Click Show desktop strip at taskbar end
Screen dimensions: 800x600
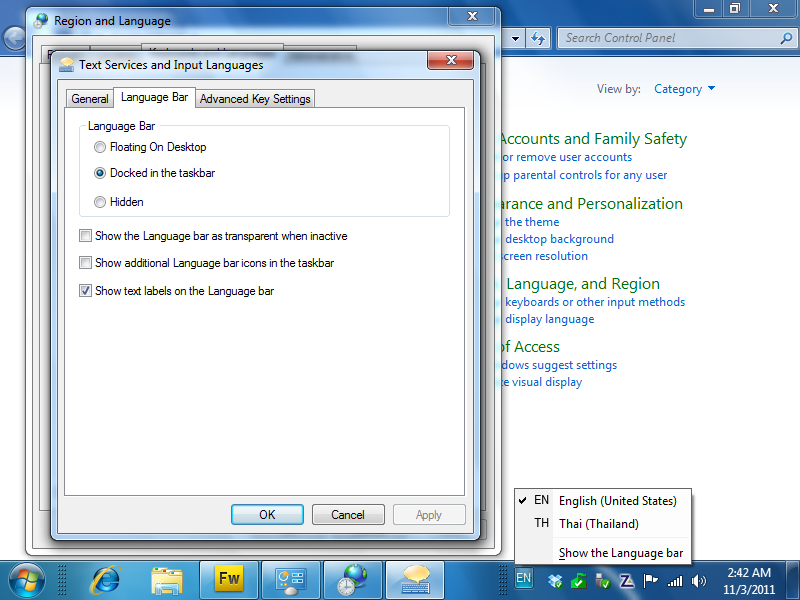coord(794,581)
